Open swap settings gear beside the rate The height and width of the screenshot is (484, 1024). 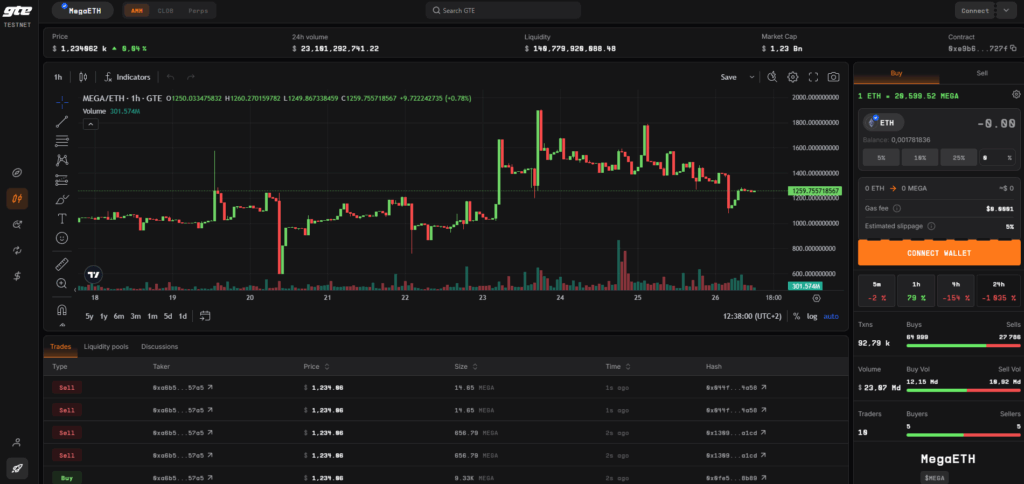[x=1016, y=94]
